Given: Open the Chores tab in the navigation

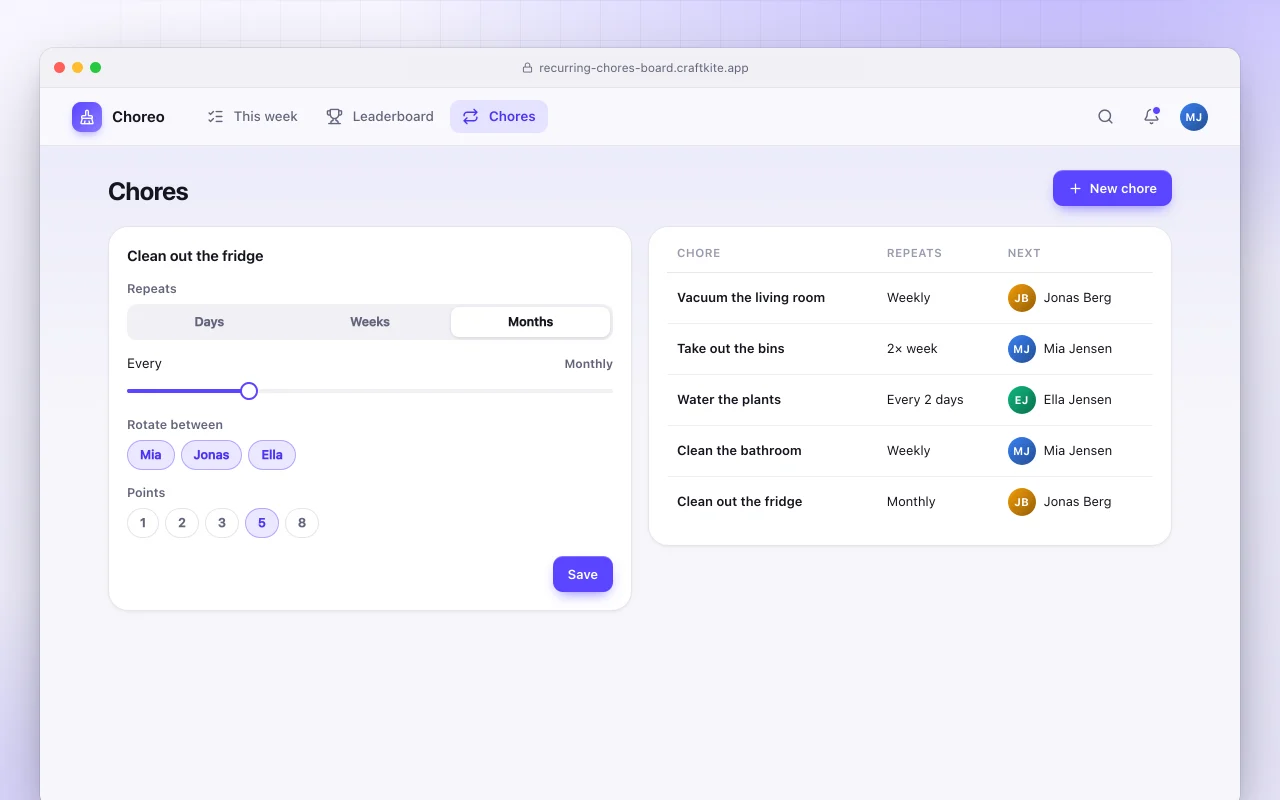Looking at the screenshot, I should (x=499, y=117).
